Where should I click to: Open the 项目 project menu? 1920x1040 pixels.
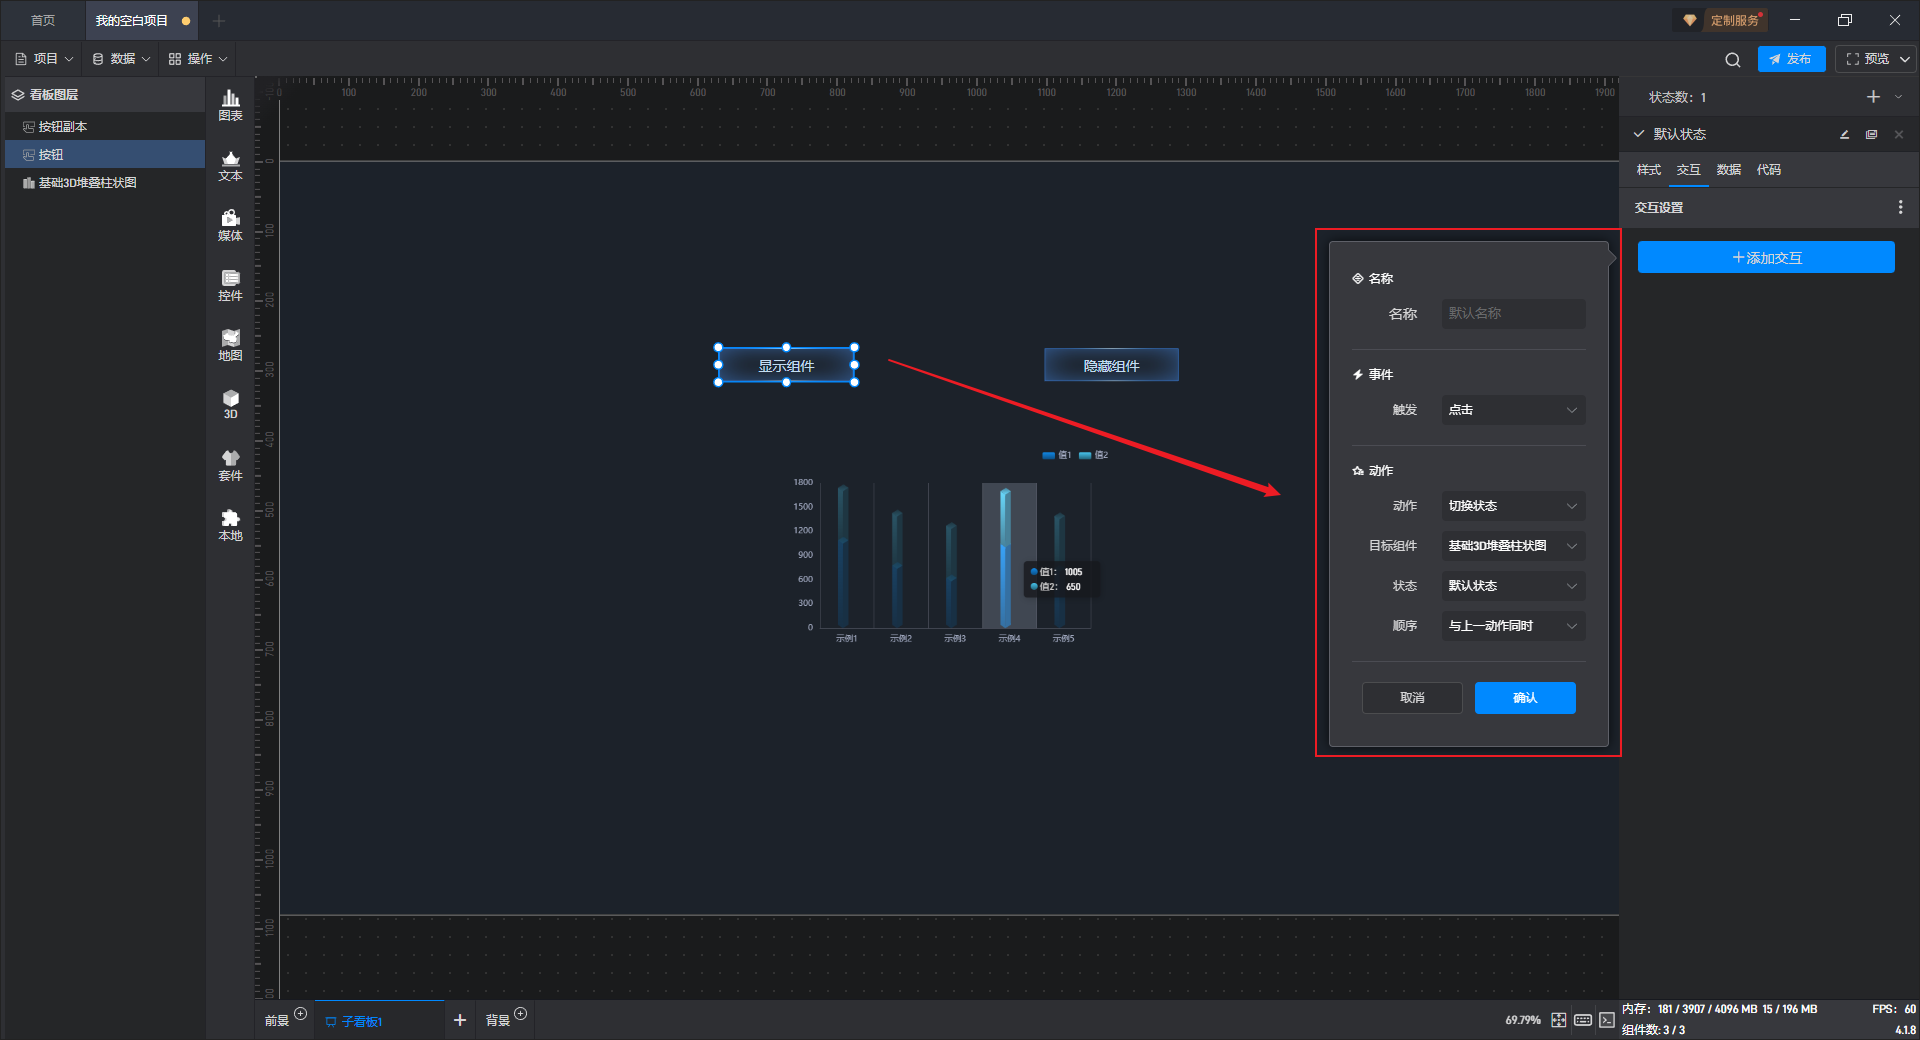point(45,59)
